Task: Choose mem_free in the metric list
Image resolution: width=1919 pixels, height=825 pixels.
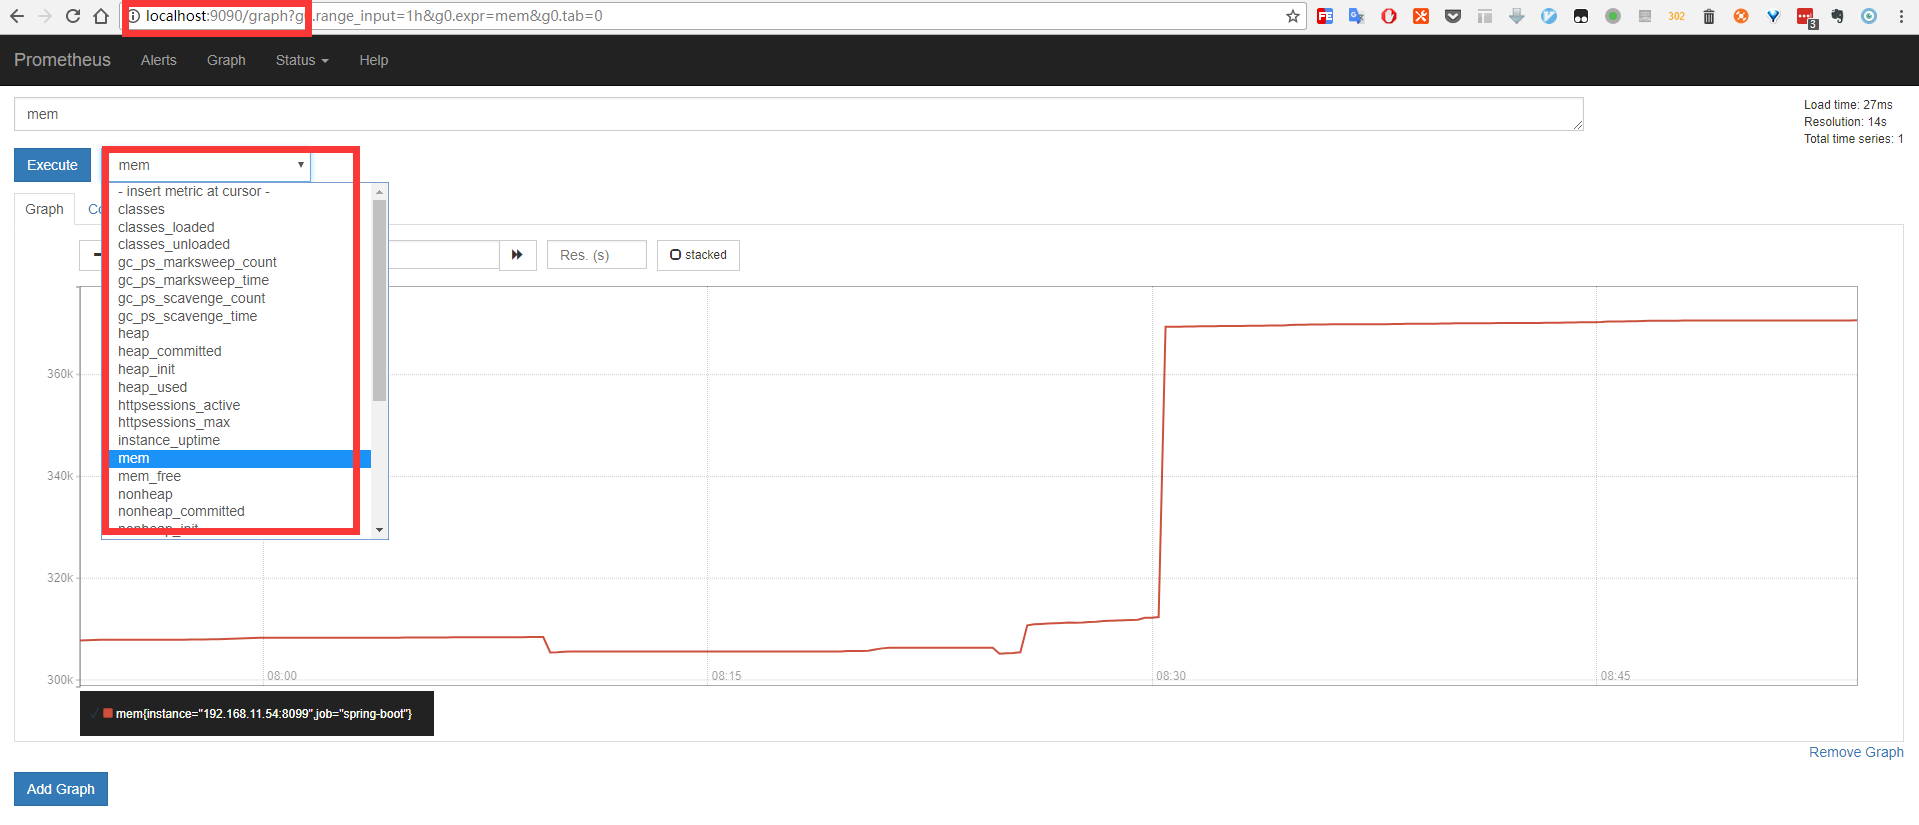Action: point(149,476)
